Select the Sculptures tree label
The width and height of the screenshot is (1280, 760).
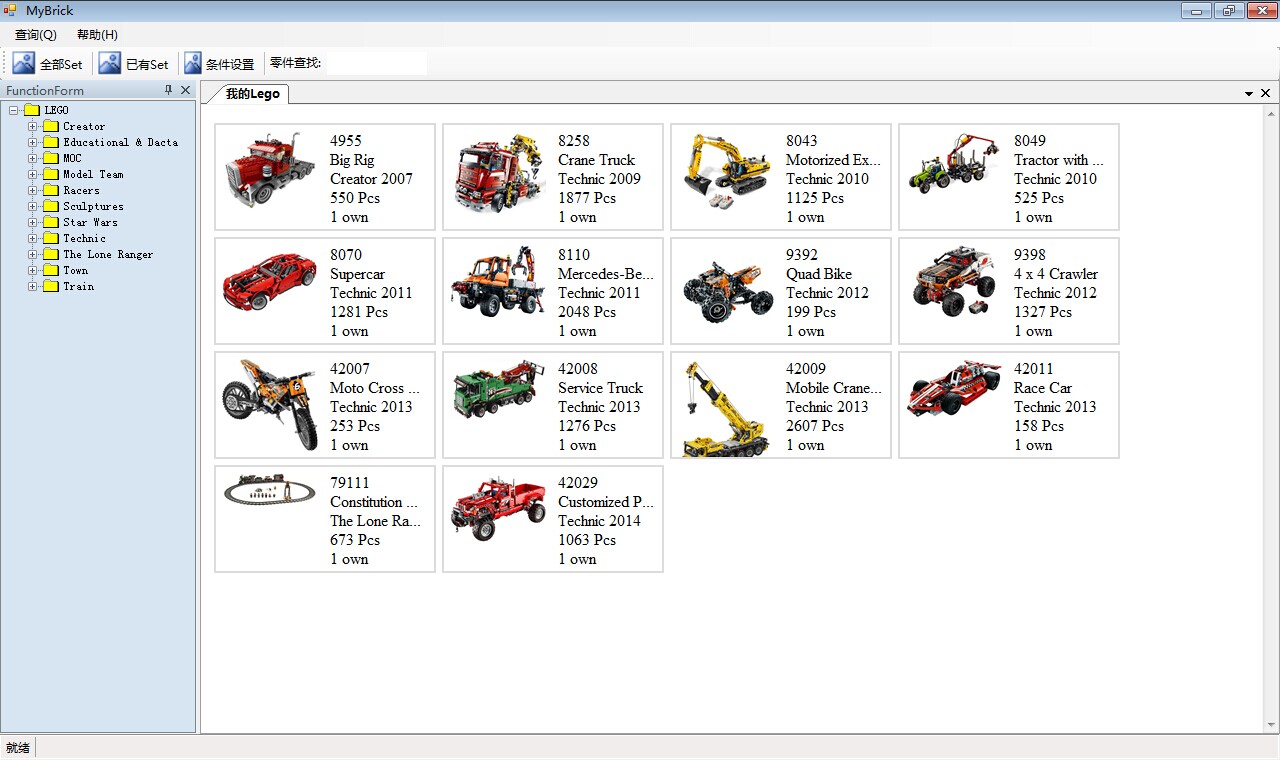tap(94, 206)
